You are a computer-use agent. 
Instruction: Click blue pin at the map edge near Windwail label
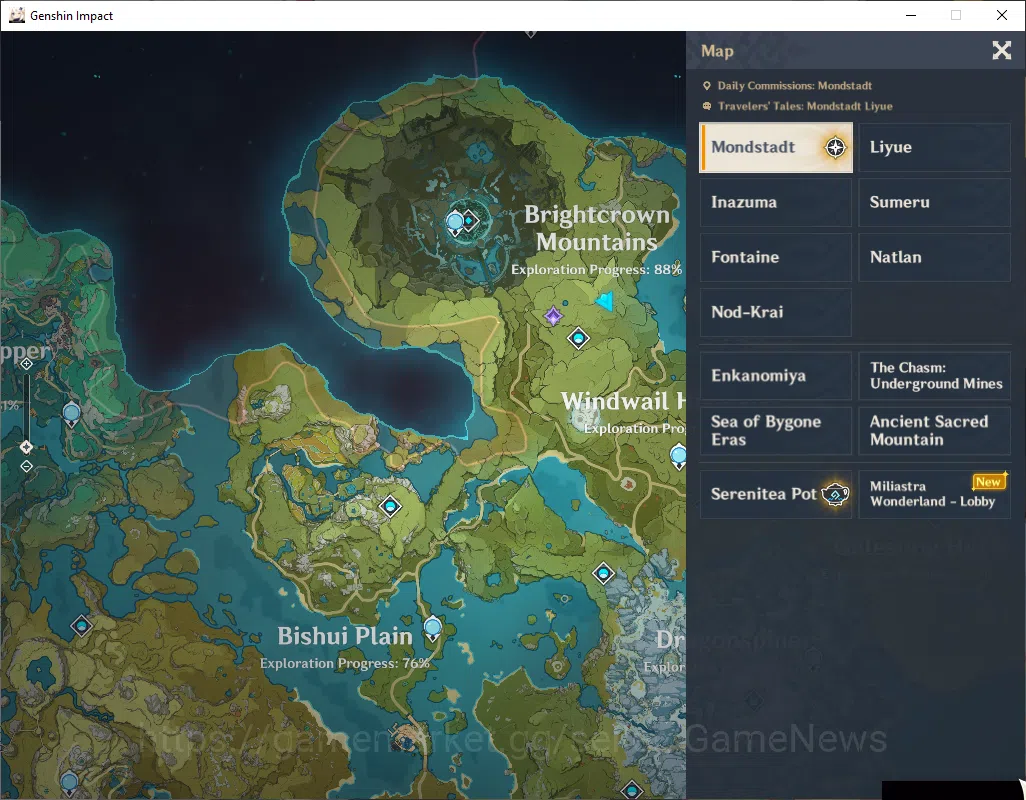(x=679, y=455)
